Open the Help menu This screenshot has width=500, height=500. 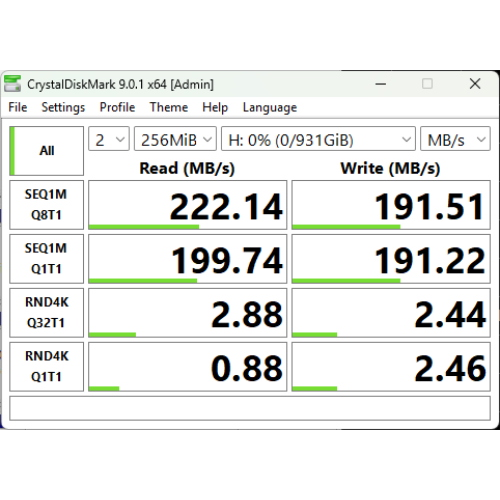pyautogui.click(x=215, y=107)
